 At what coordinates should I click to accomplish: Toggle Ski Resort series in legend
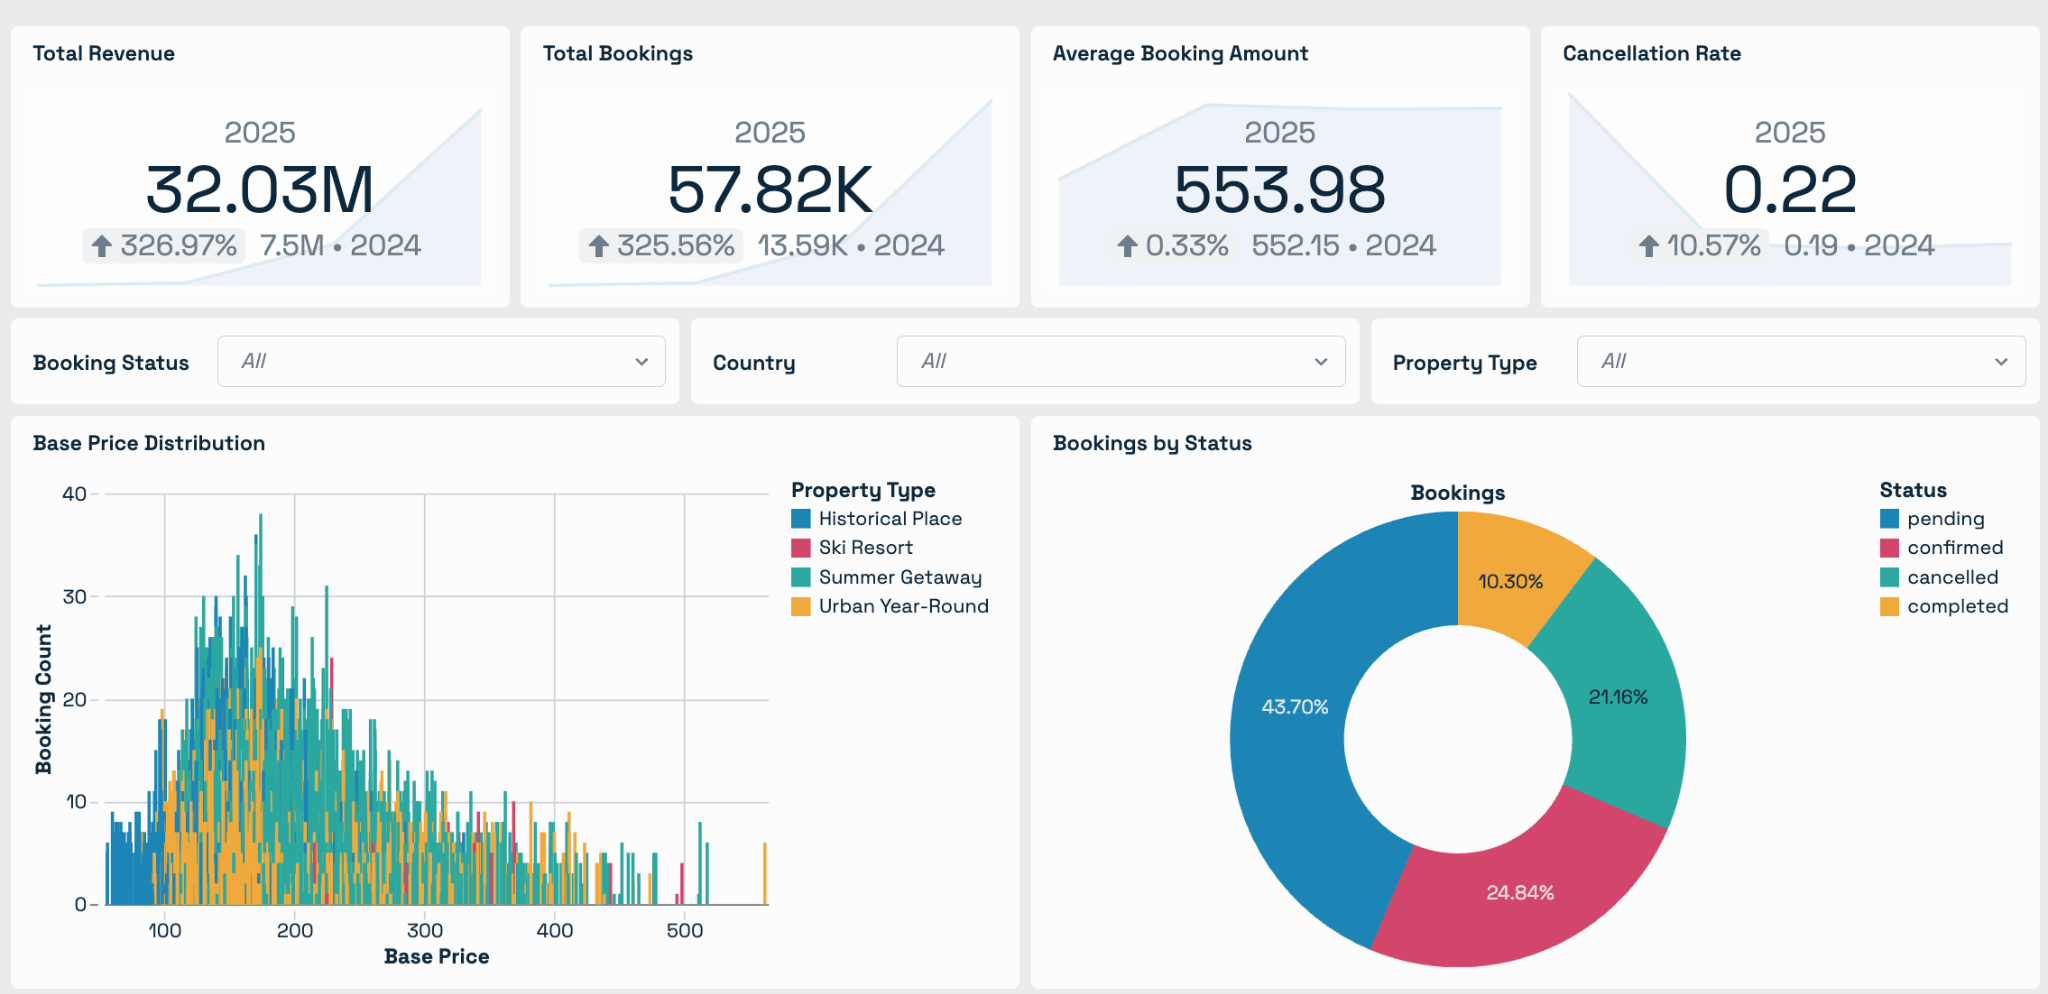point(852,548)
